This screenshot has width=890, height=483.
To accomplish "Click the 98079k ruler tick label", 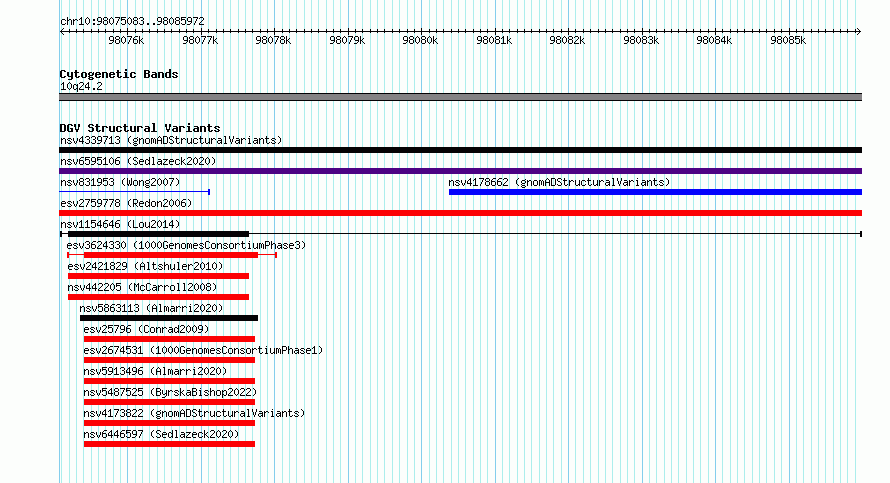I will tap(347, 40).
